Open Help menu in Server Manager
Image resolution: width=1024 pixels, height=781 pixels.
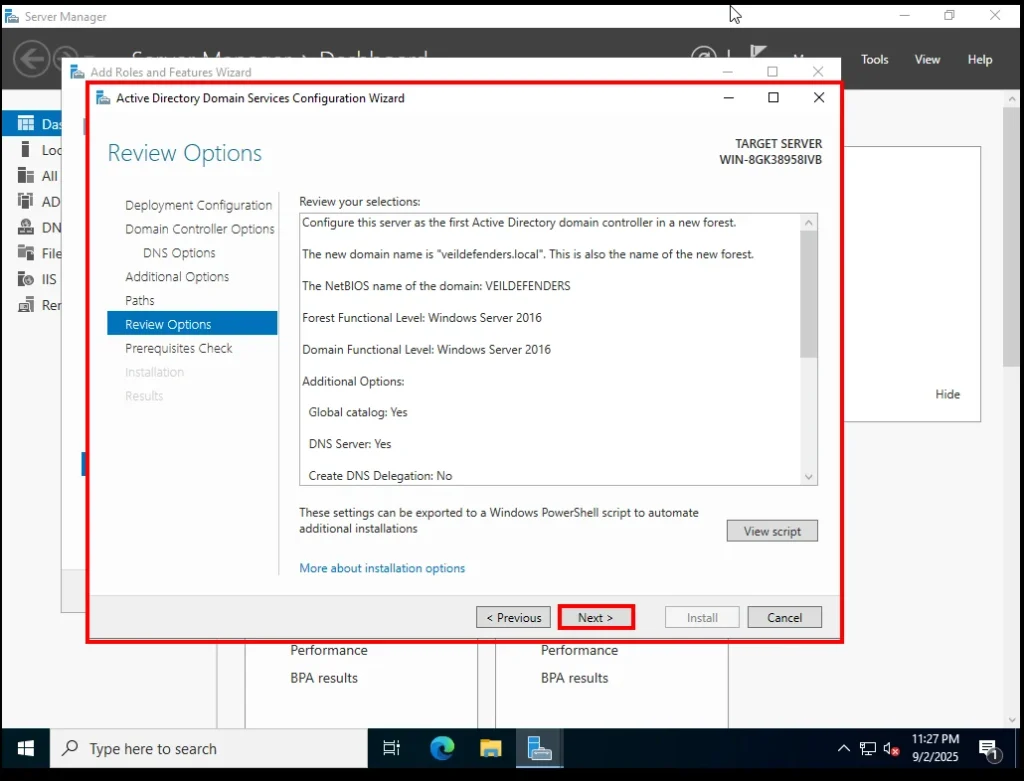pos(980,59)
